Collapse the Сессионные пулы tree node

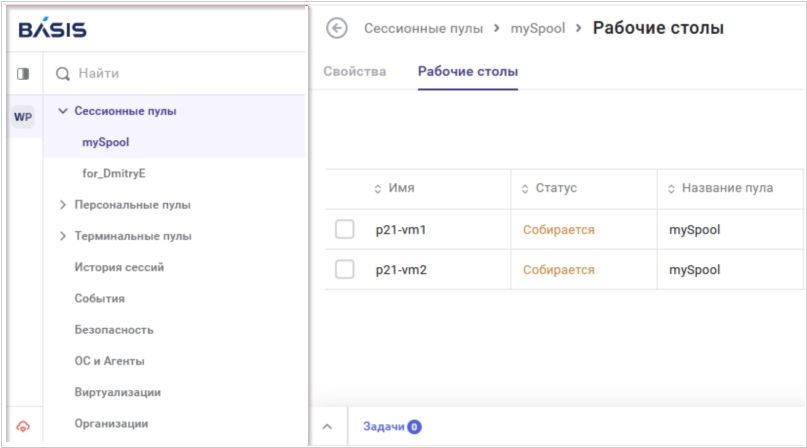coord(63,111)
